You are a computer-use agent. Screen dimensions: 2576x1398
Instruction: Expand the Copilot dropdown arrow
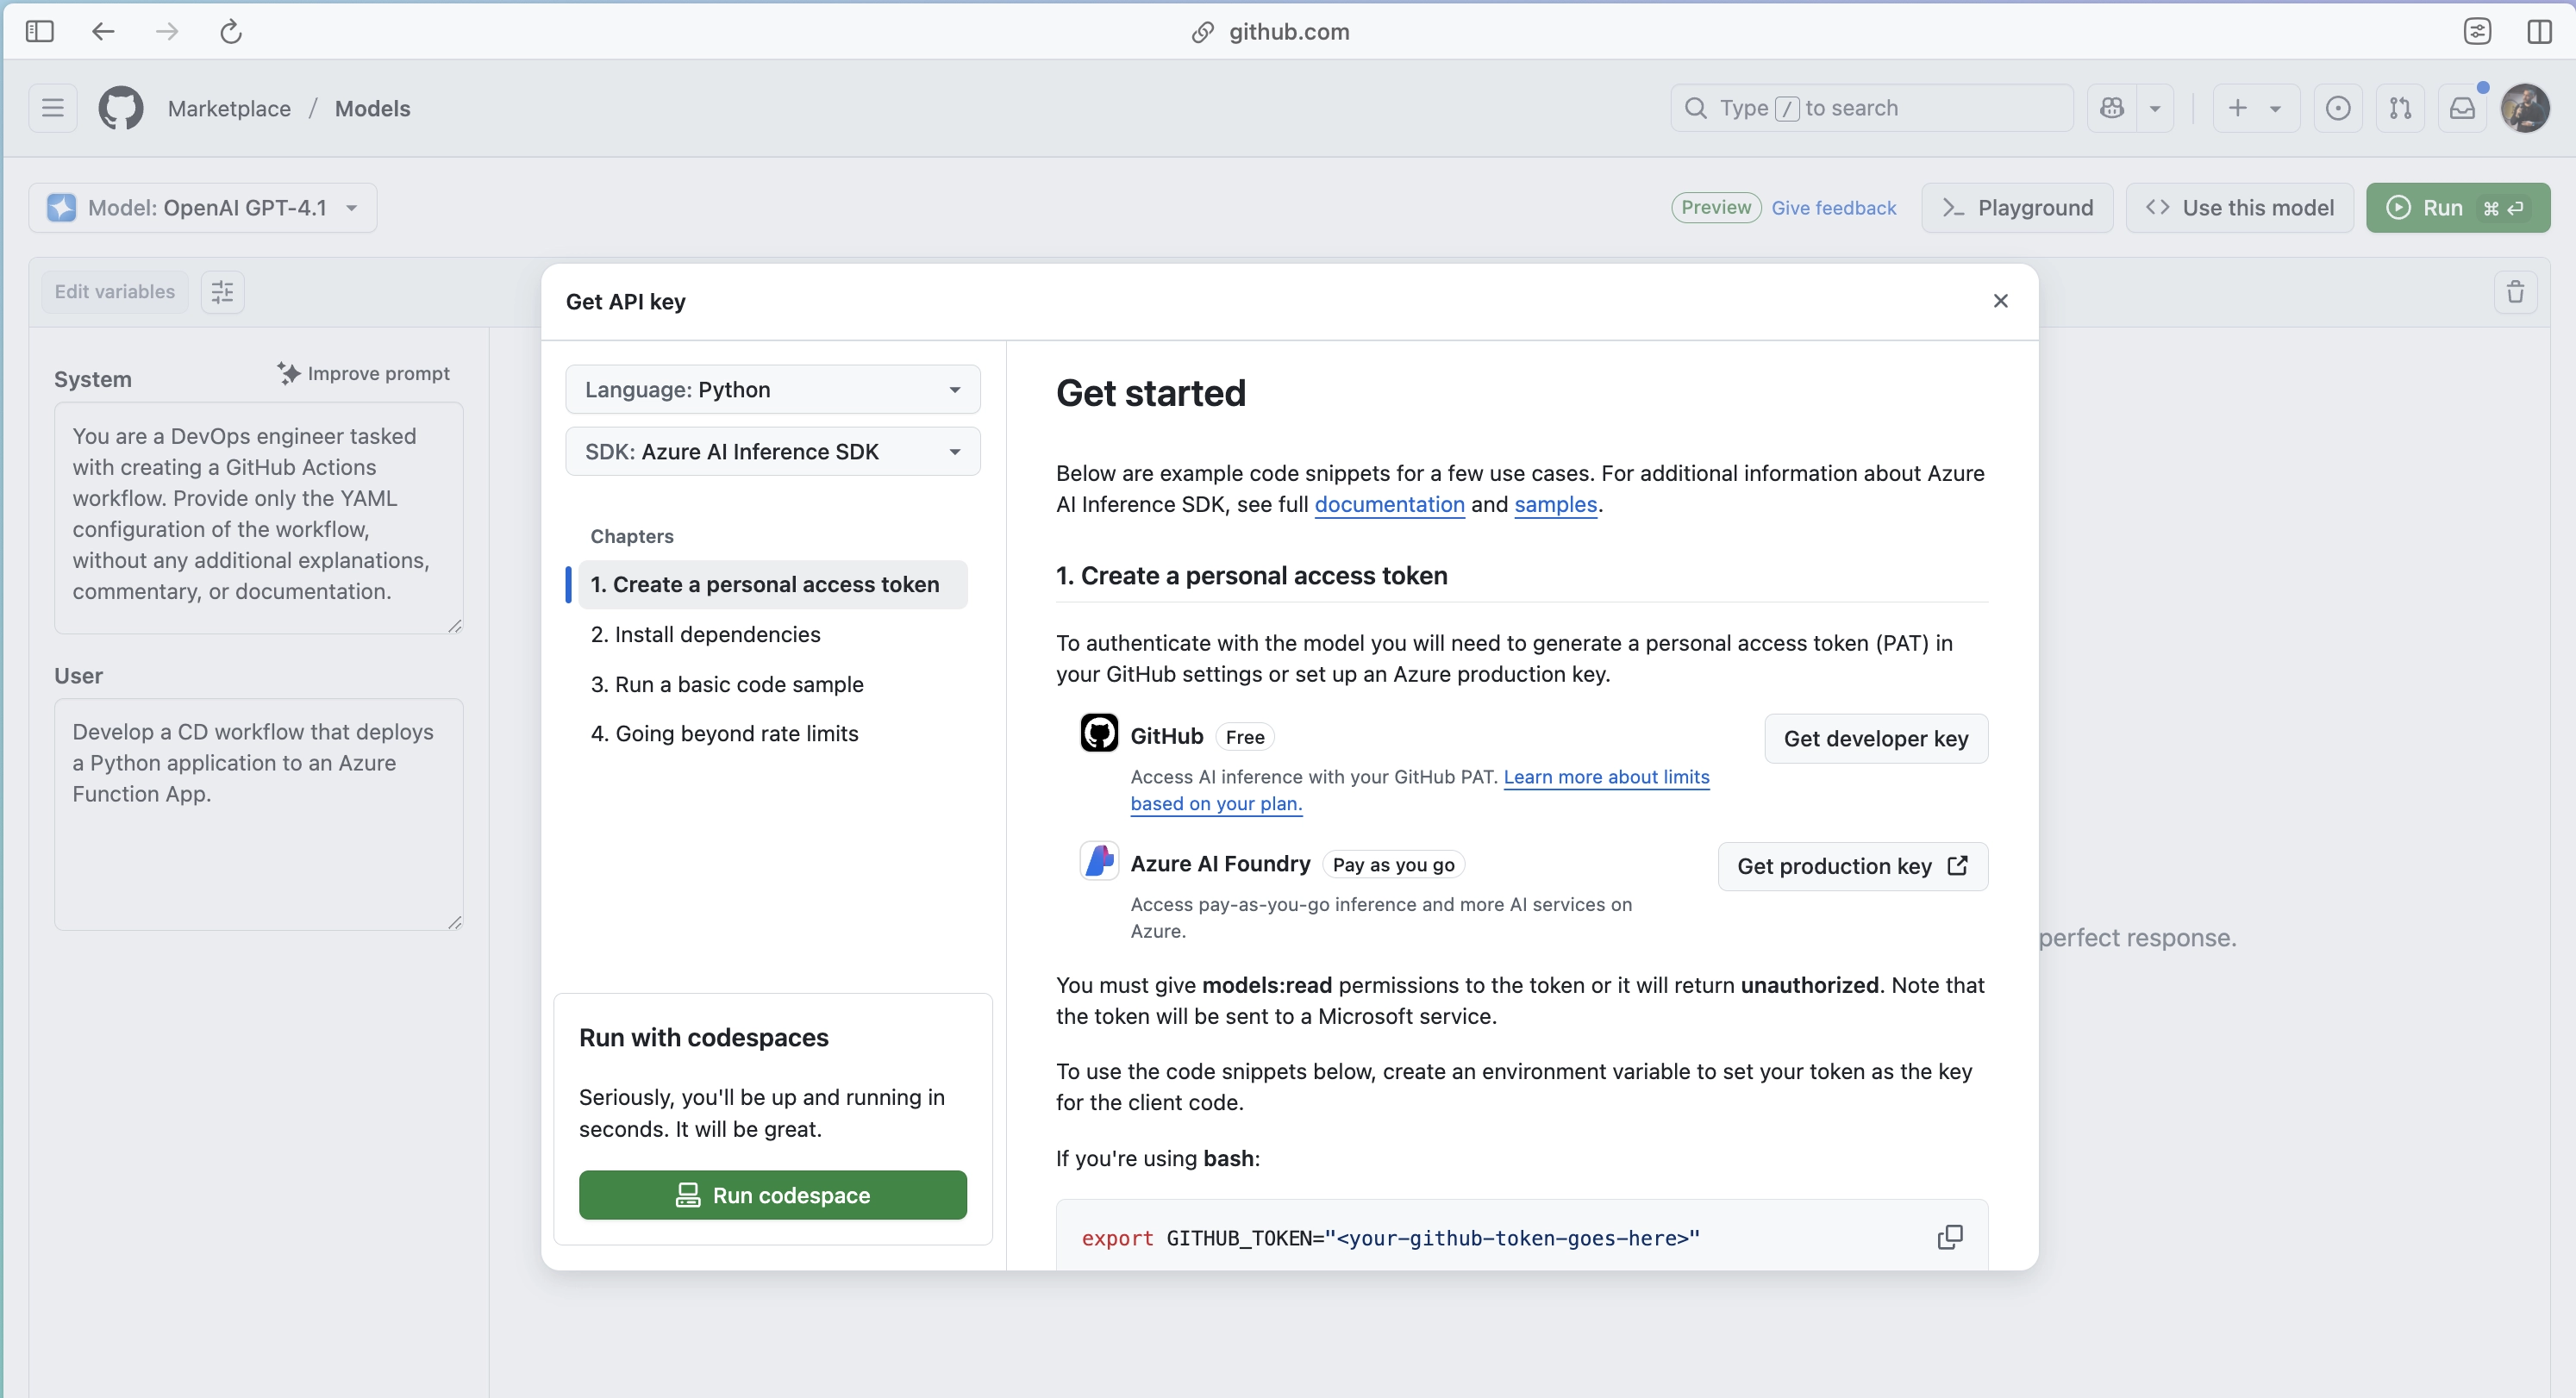[2155, 108]
